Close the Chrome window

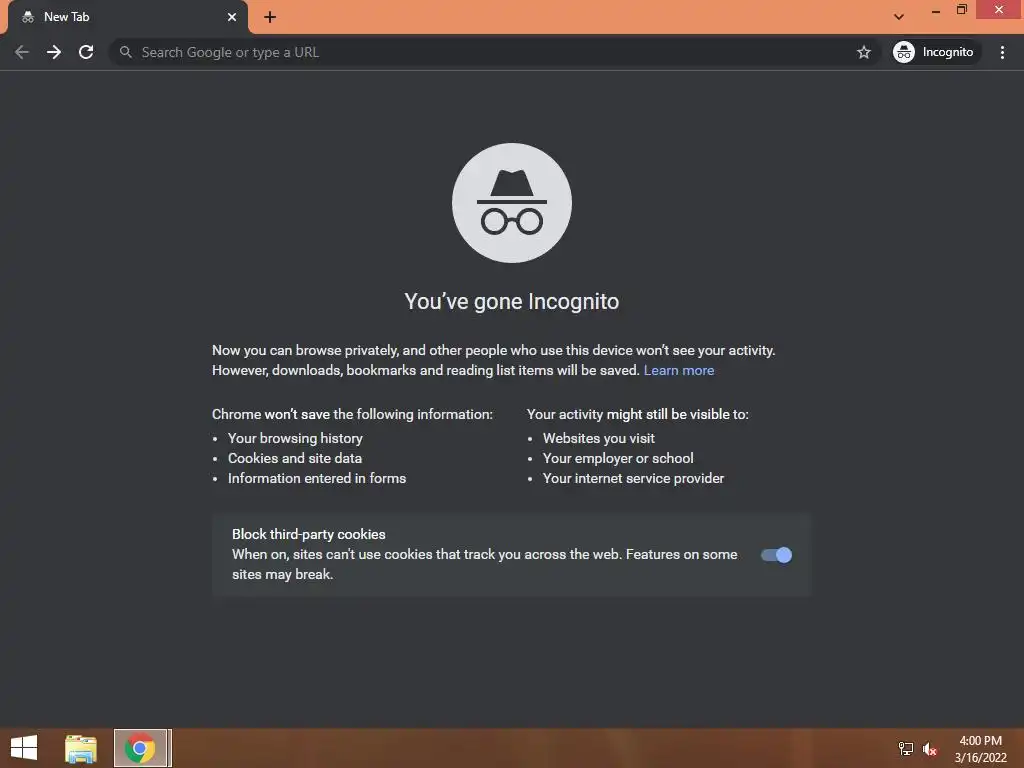pos(999,10)
